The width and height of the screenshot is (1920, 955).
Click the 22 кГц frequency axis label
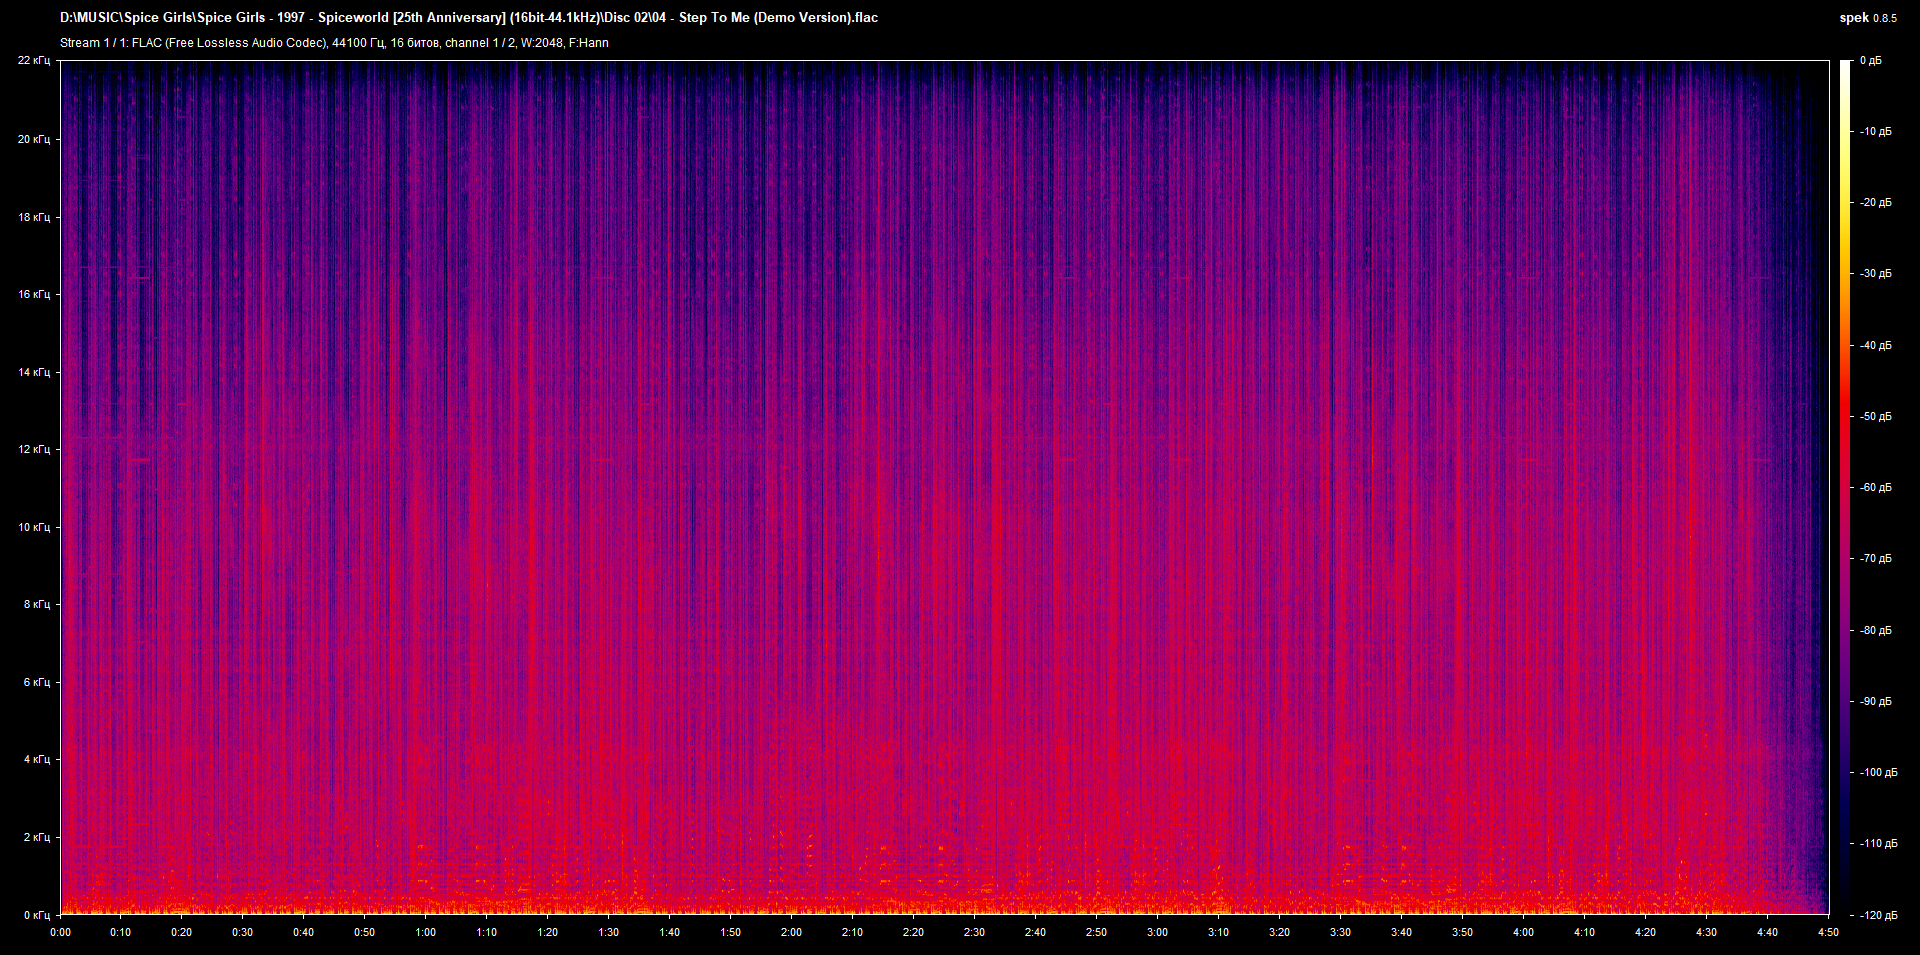(x=36, y=60)
